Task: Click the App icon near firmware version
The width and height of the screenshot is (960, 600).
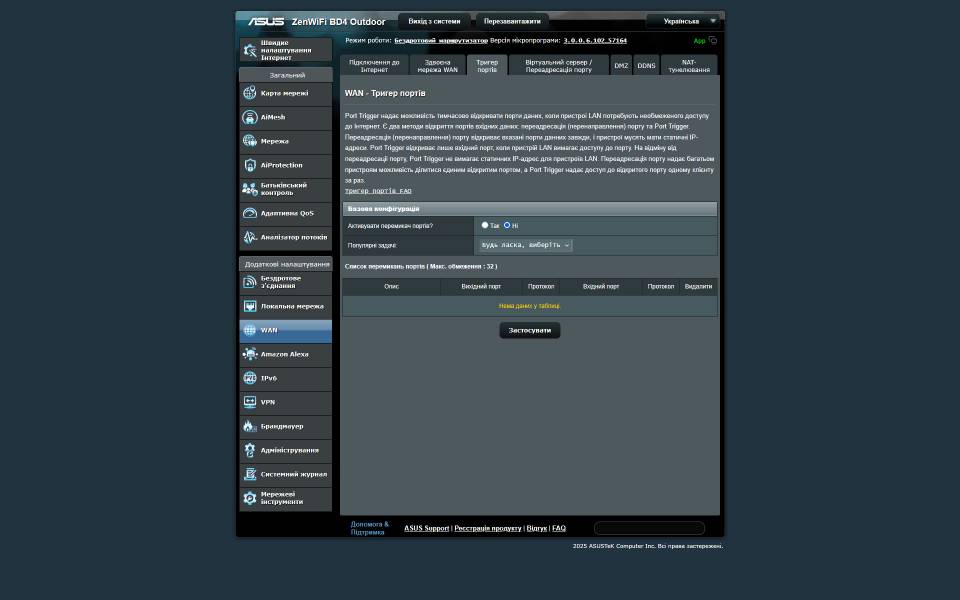Action: (x=712, y=41)
